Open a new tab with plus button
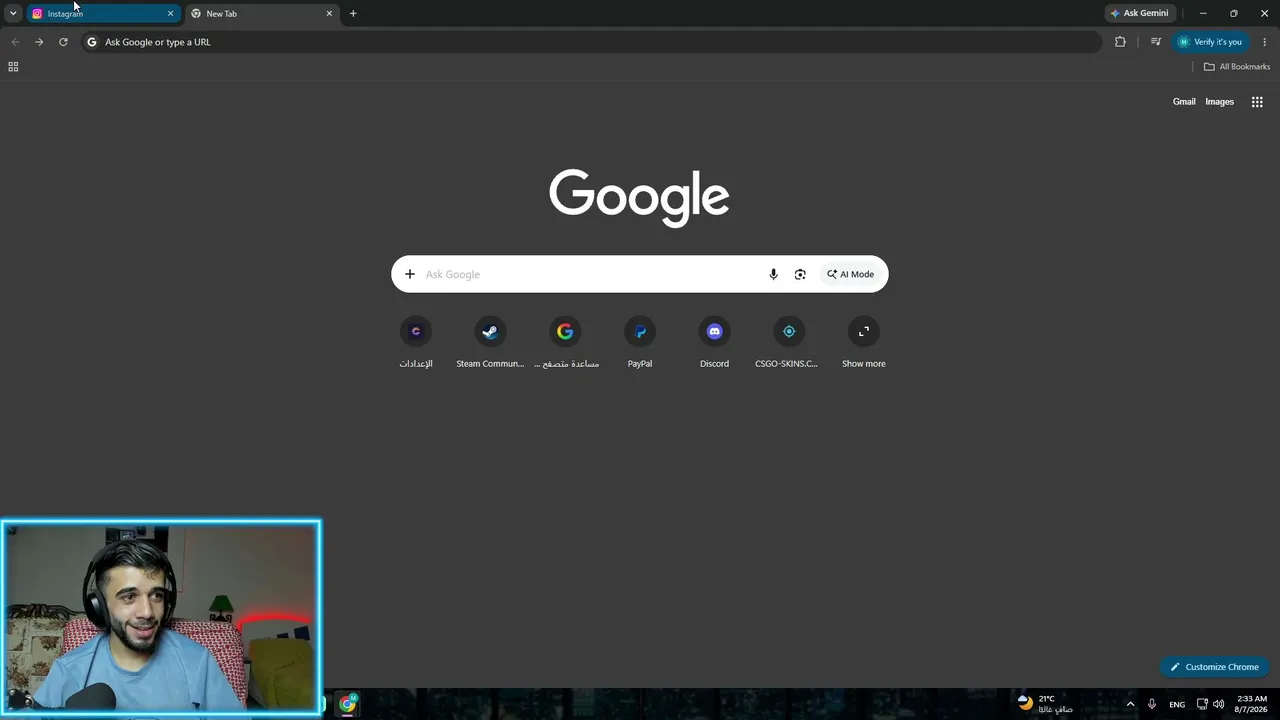This screenshot has width=1280, height=720. pos(353,14)
